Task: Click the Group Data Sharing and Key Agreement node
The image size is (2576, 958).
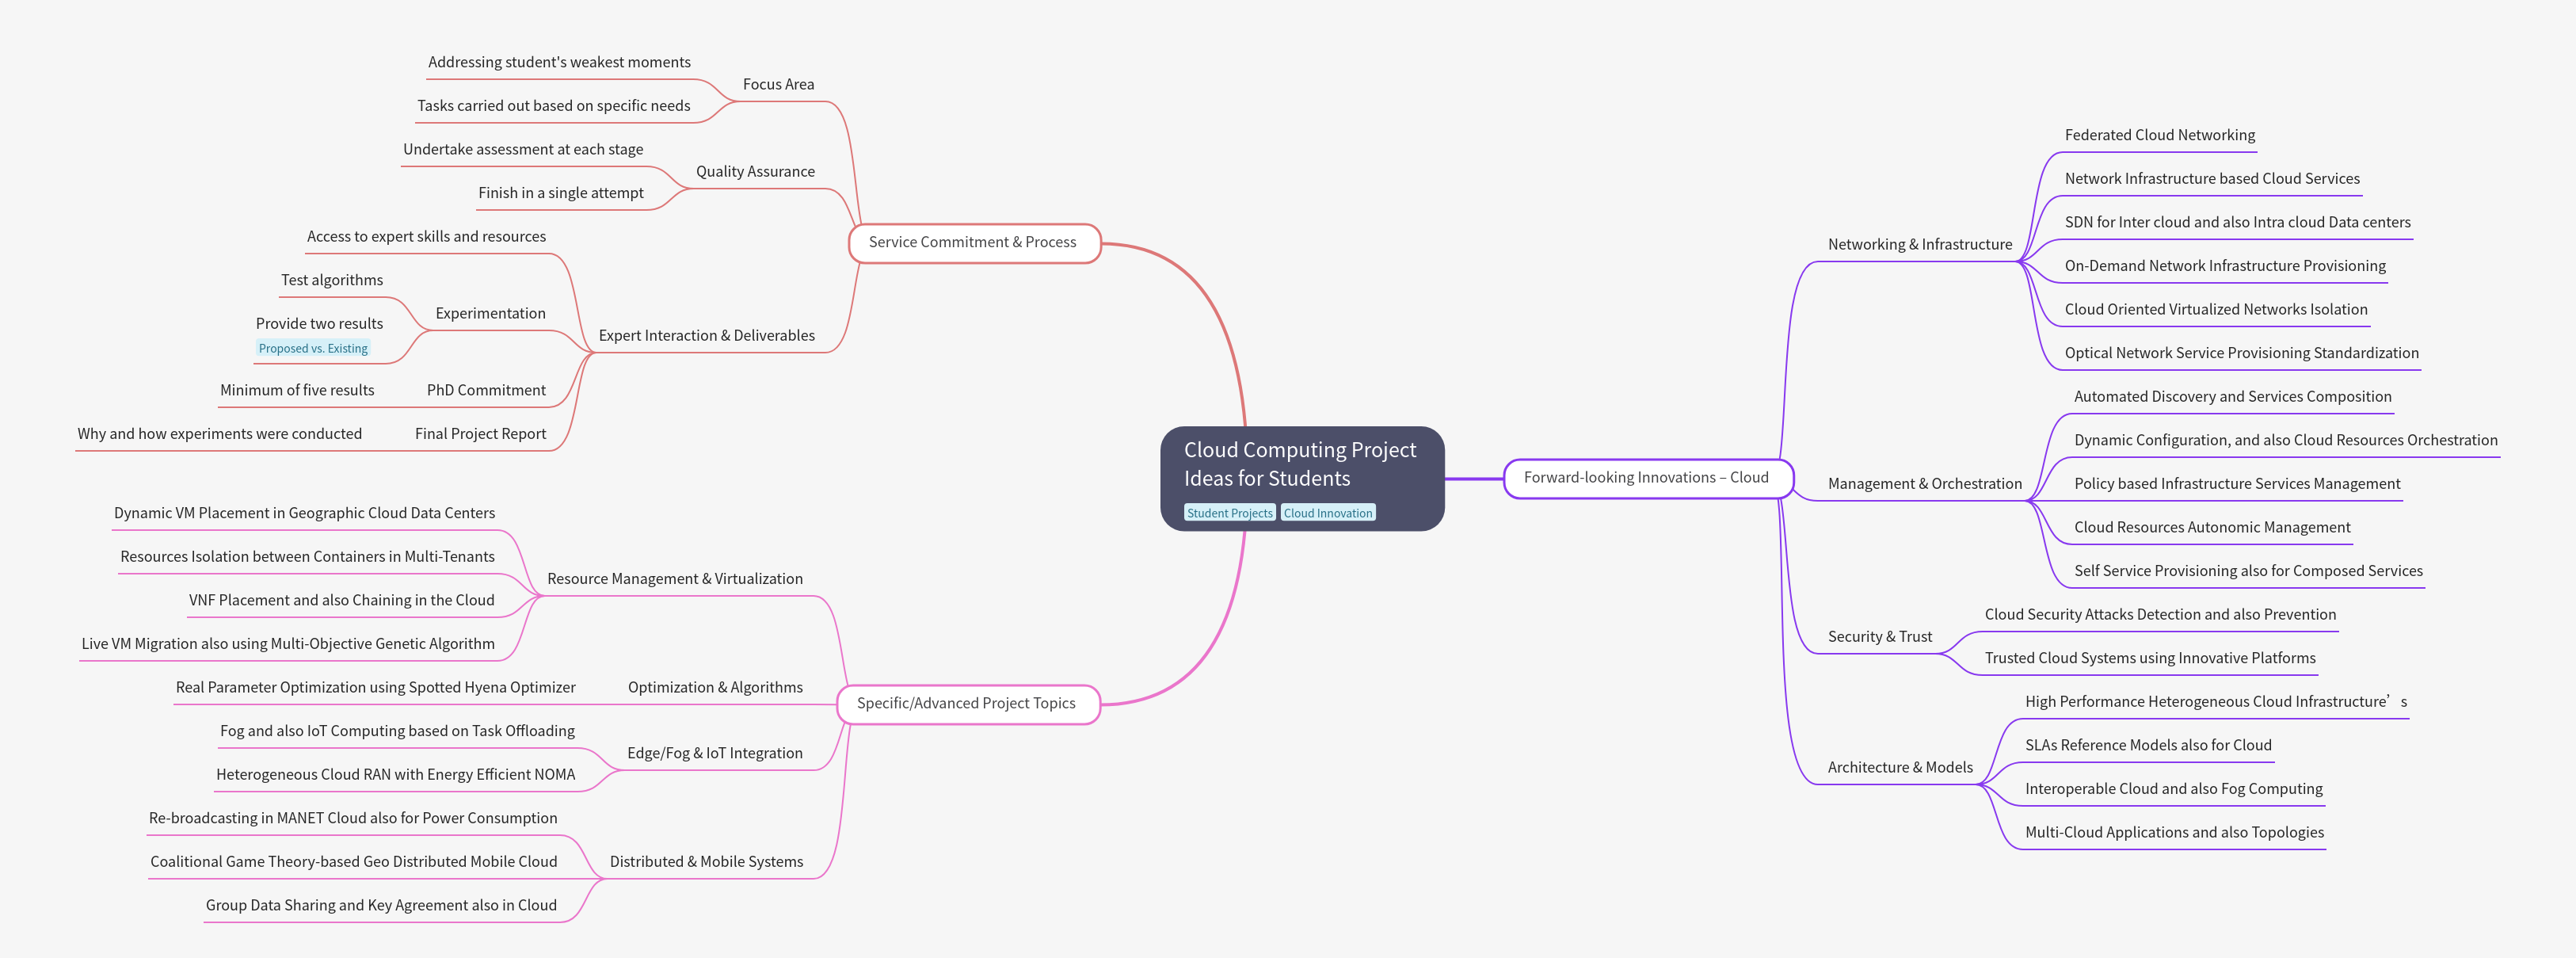Action: click(x=382, y=904)
